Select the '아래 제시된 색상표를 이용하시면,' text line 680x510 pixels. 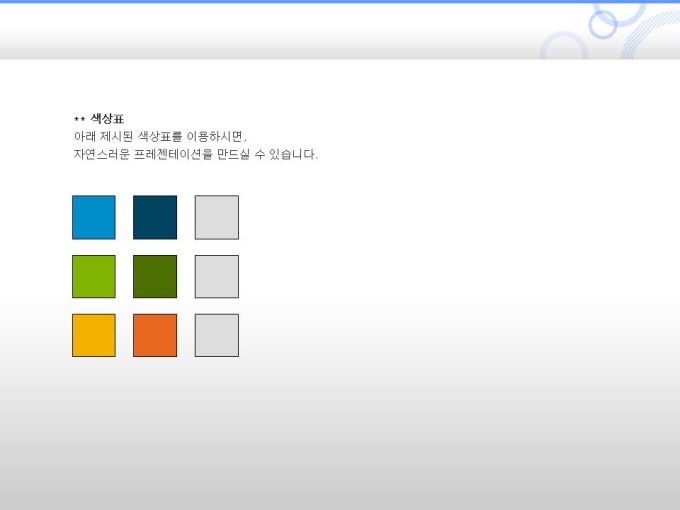pos(160,136)
